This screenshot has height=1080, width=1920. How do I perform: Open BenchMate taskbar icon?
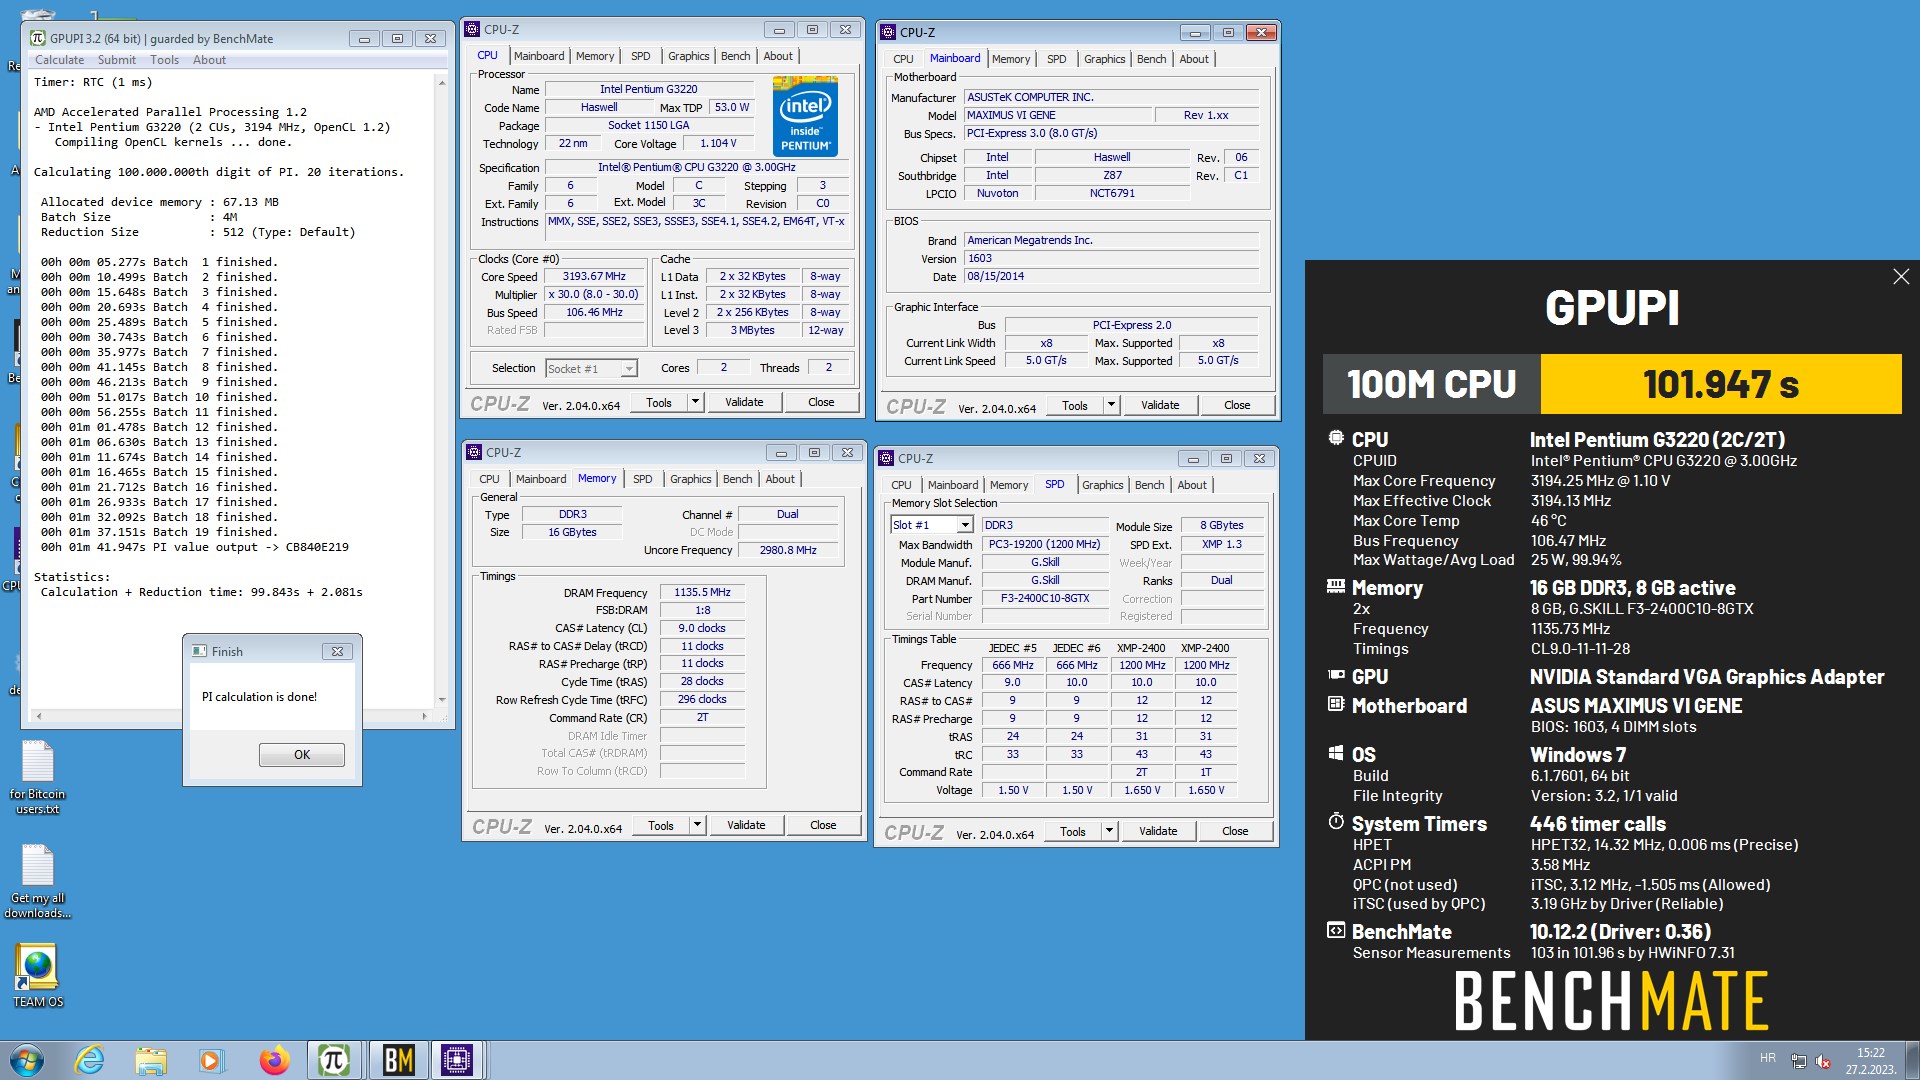pyautogui.click(x=397, y=1060)
